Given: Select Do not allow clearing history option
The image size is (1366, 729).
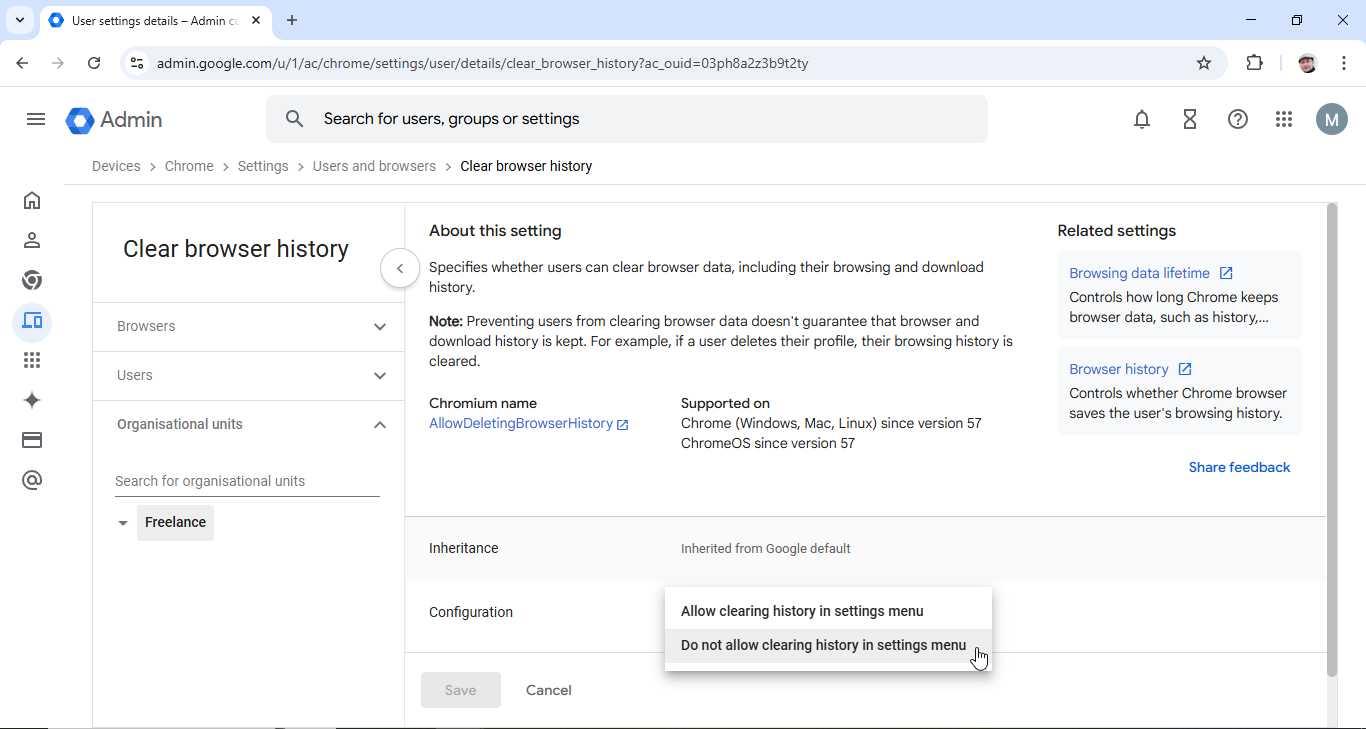Looking at the screenshot, I should pyautogui.click(x=828, y=645).
